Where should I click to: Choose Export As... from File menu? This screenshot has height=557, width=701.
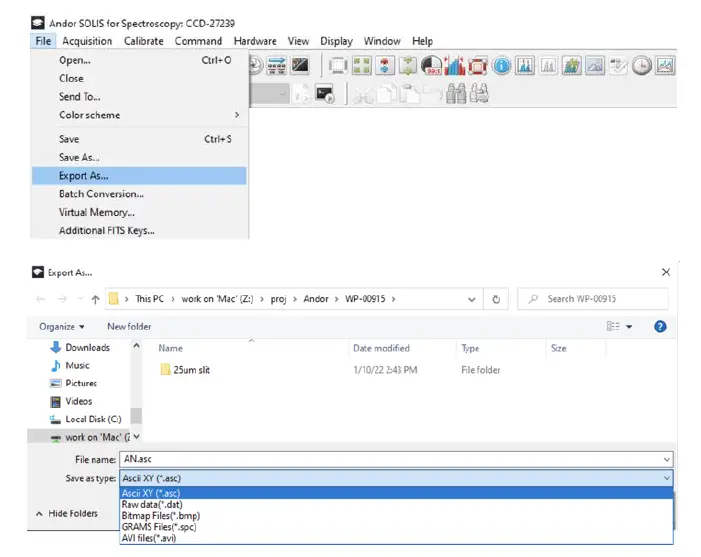point(139,176)
